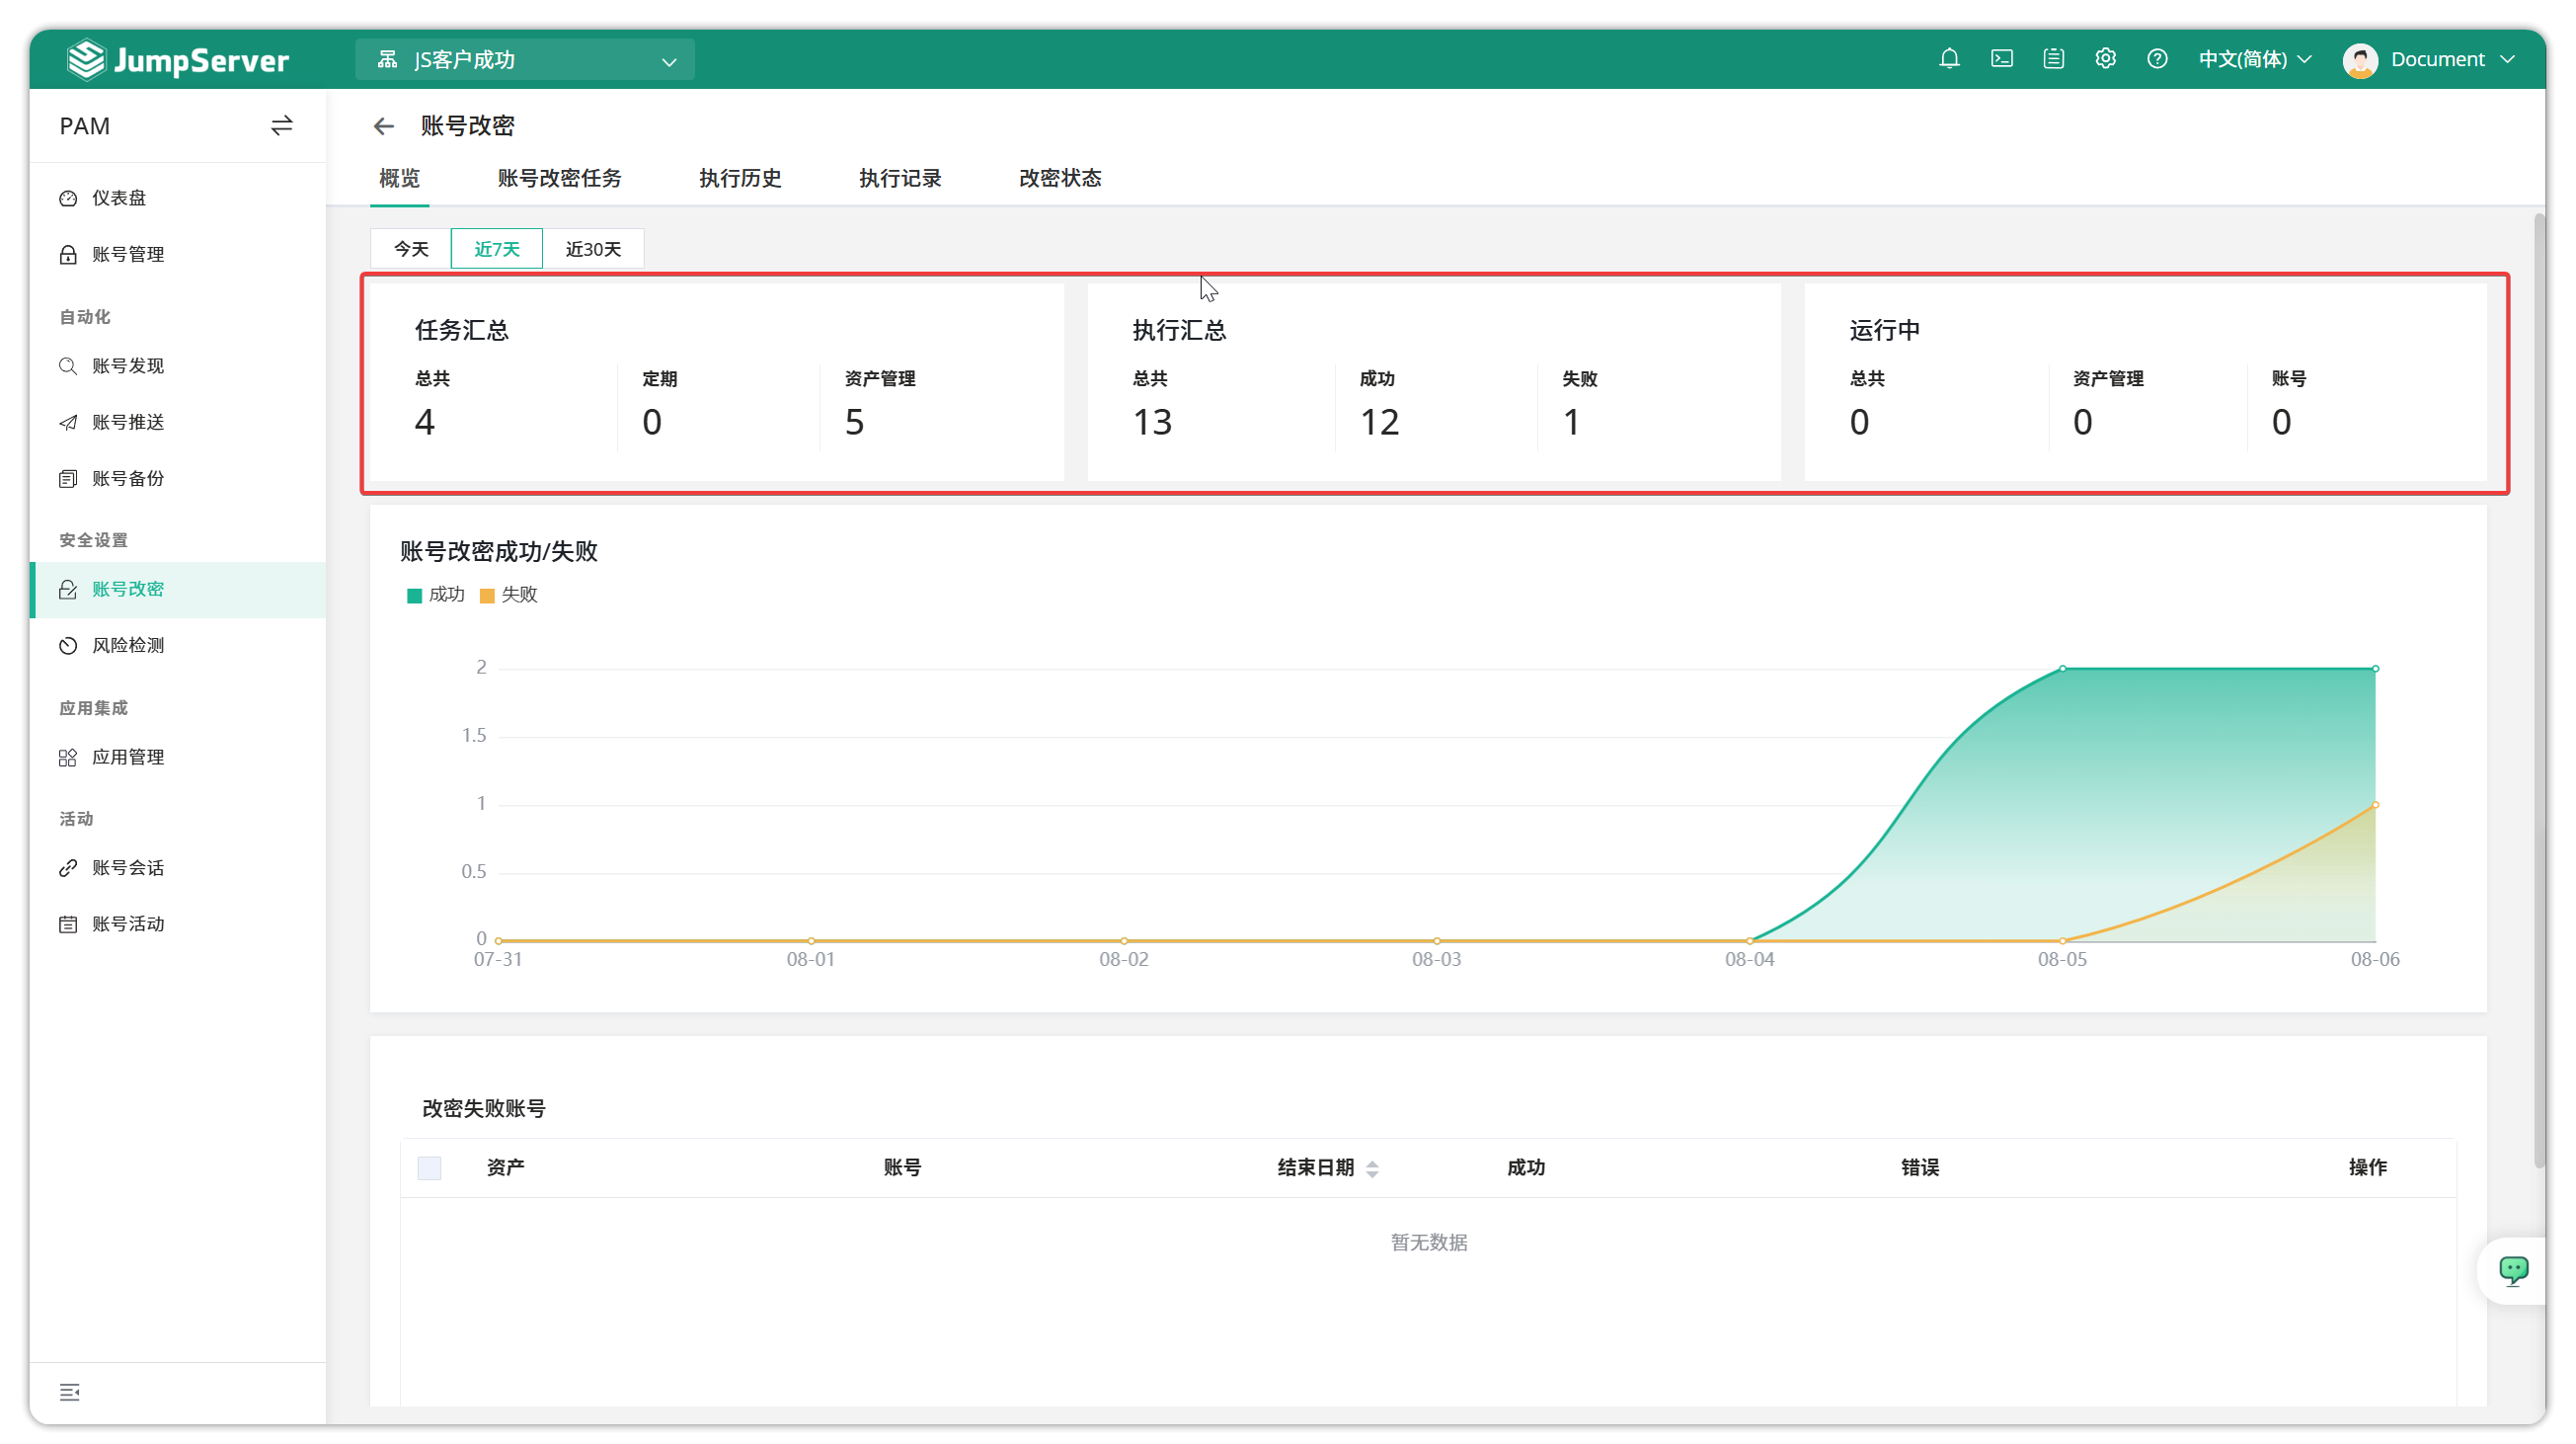
Task: Collapse sidebar with the bottom menu icon
Action: [x=69, y=1392]
